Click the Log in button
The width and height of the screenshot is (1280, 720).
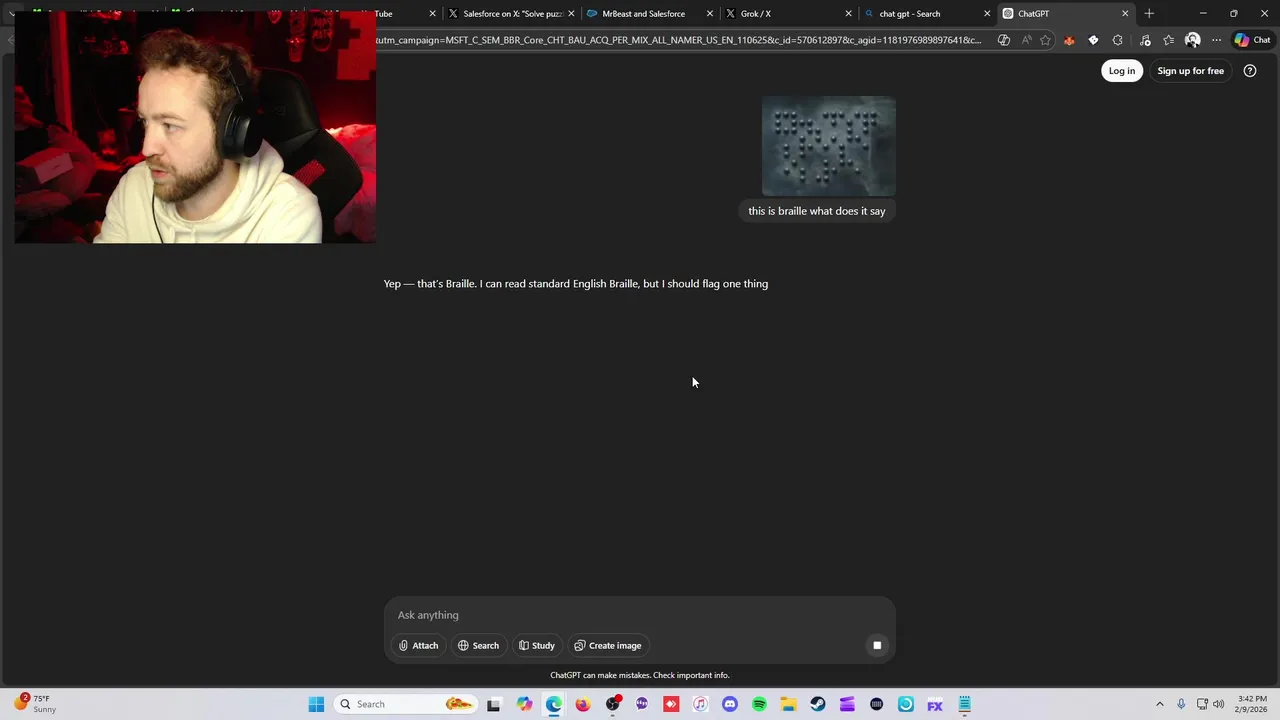[1121, 71]
